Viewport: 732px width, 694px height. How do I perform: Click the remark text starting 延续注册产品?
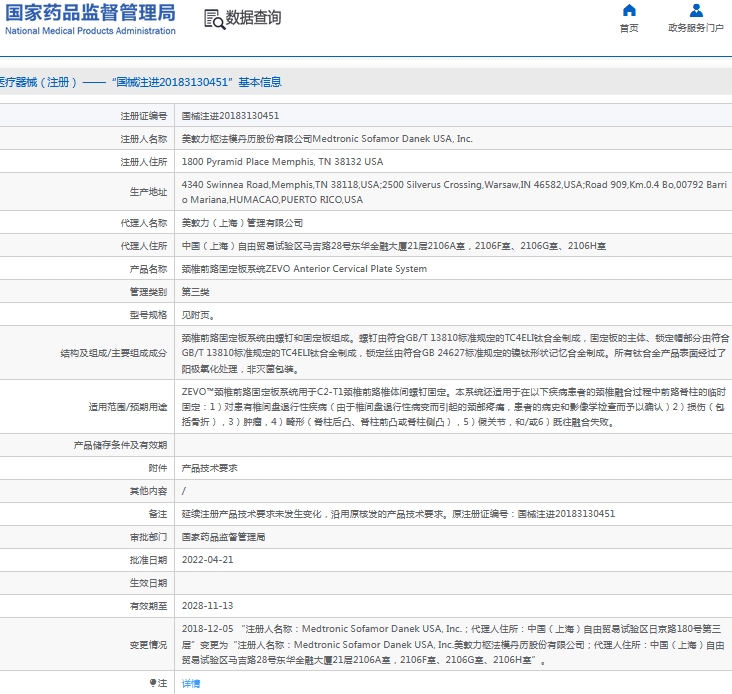398,514
